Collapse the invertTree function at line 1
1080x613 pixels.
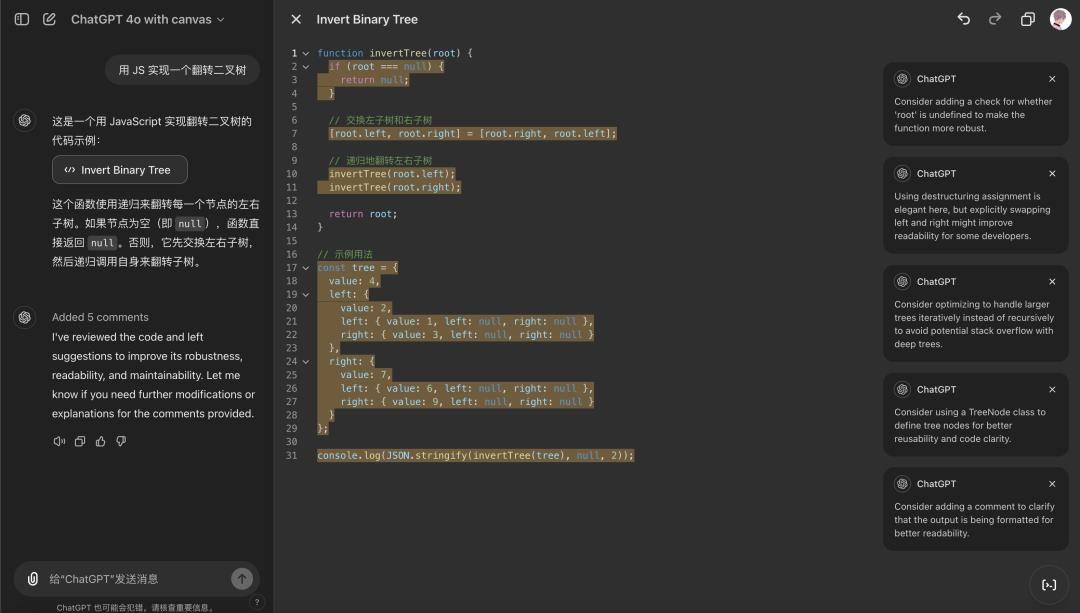tap(306, 53)
